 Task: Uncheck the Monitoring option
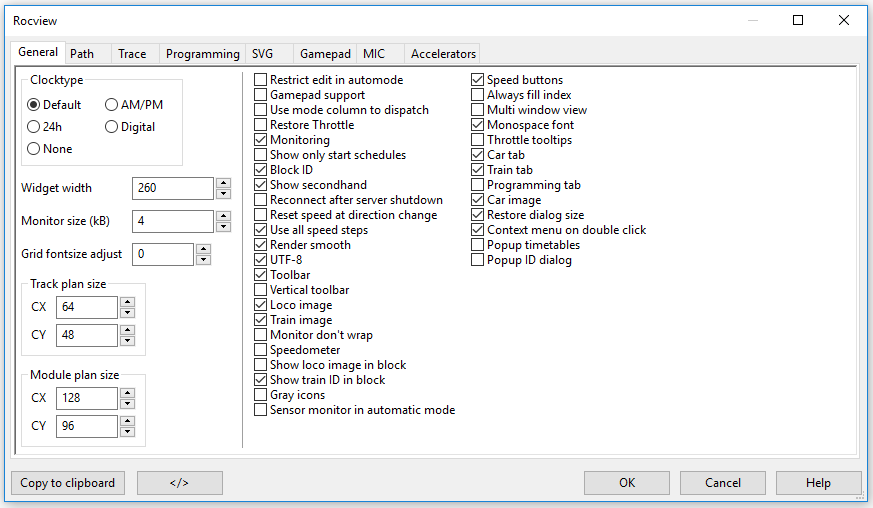pos(261,140)
